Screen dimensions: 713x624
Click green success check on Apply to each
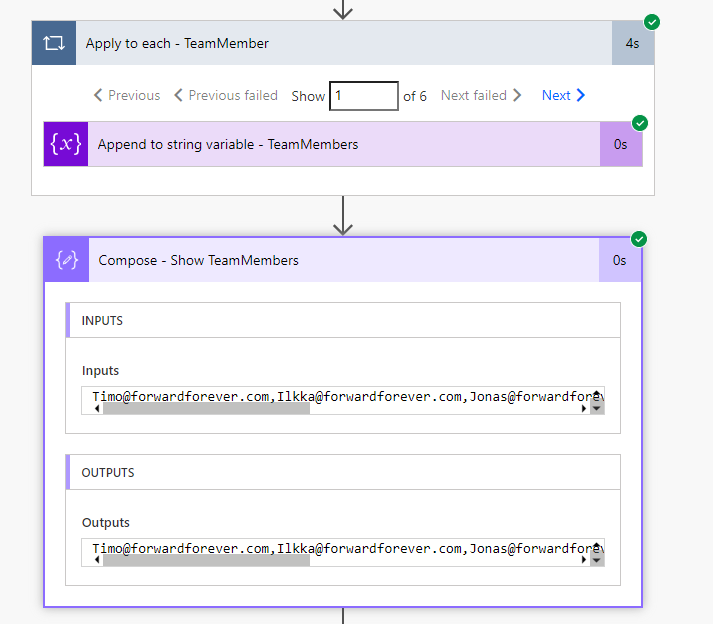coord(652,21)
